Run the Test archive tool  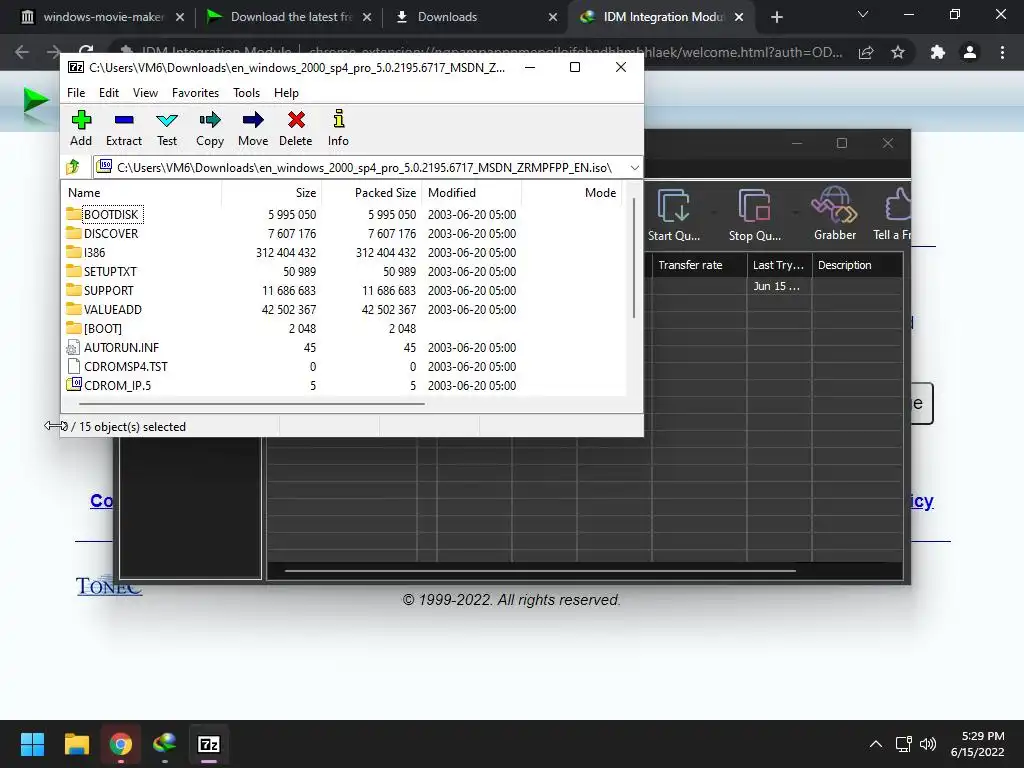(x=167, y=128)
